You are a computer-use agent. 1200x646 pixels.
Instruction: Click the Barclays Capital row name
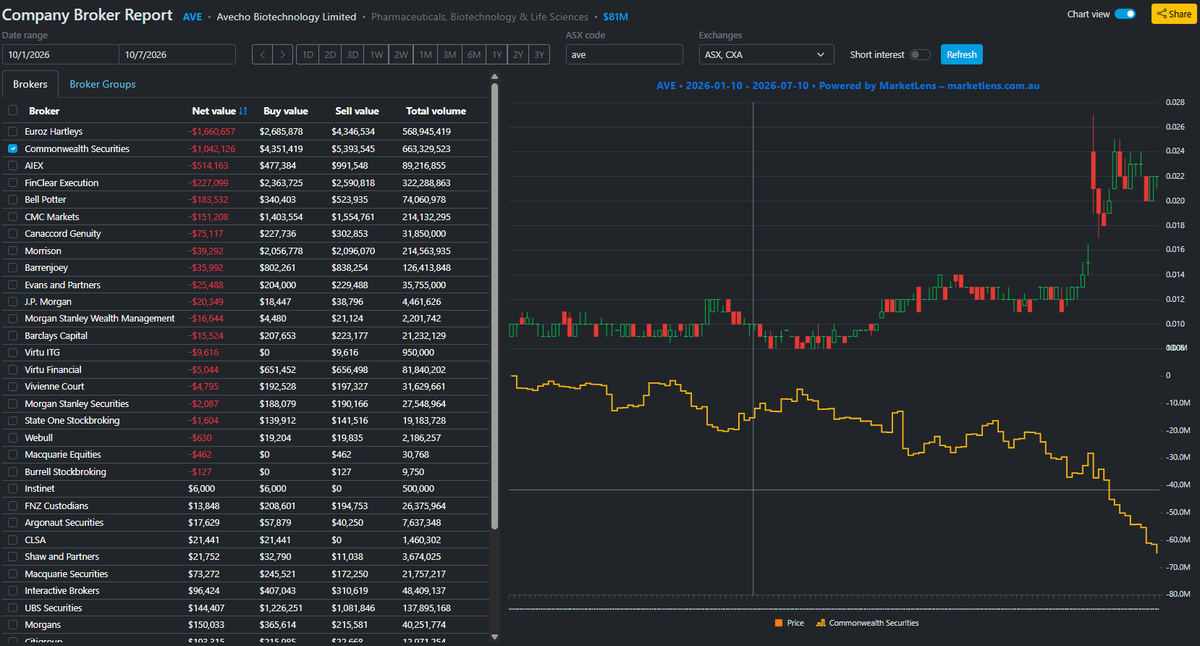tap(56, 336)
